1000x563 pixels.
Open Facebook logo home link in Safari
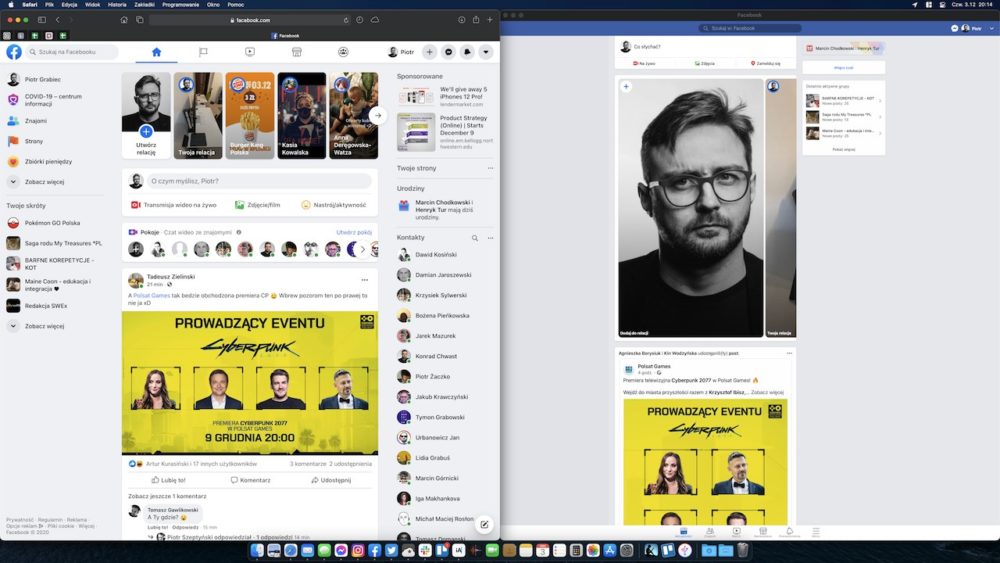[x=14, y=52]
